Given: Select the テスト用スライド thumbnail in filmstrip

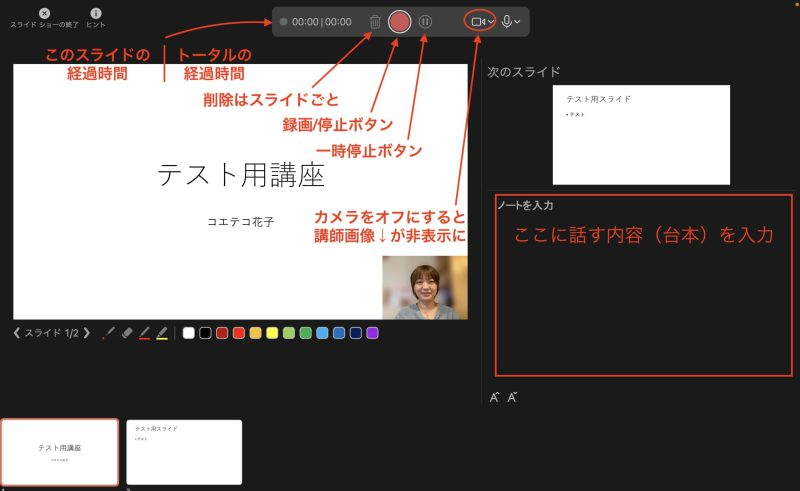Looking at the screenshot, I should [184, 452].
